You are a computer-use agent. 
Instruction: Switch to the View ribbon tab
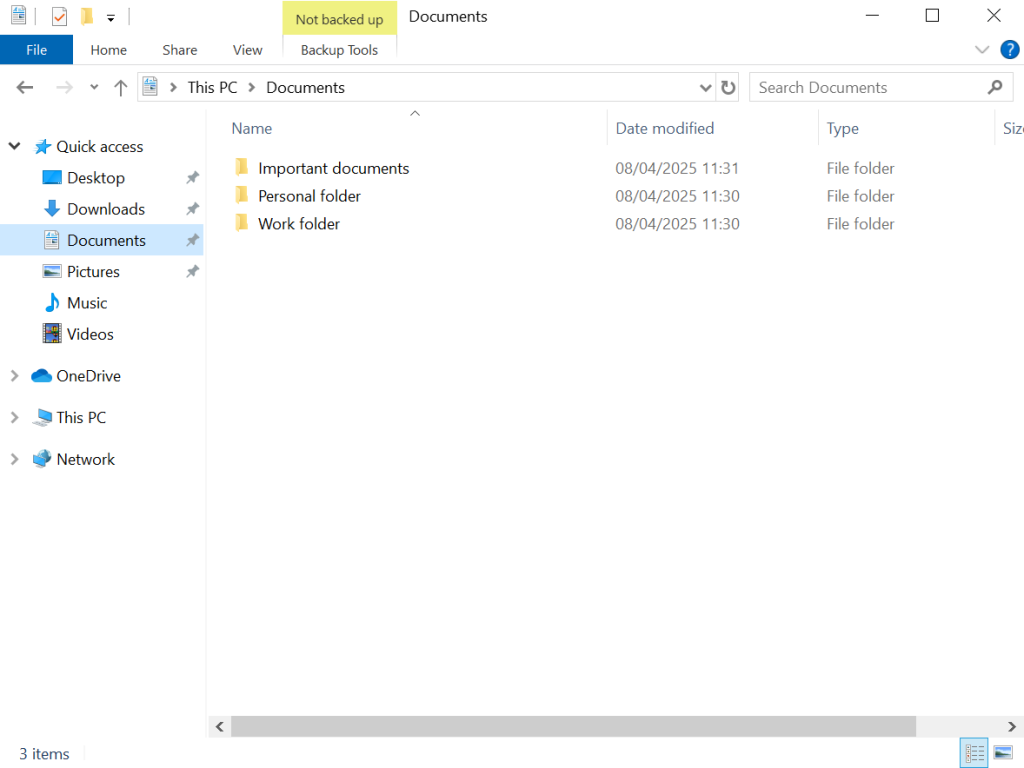(247, 50)
